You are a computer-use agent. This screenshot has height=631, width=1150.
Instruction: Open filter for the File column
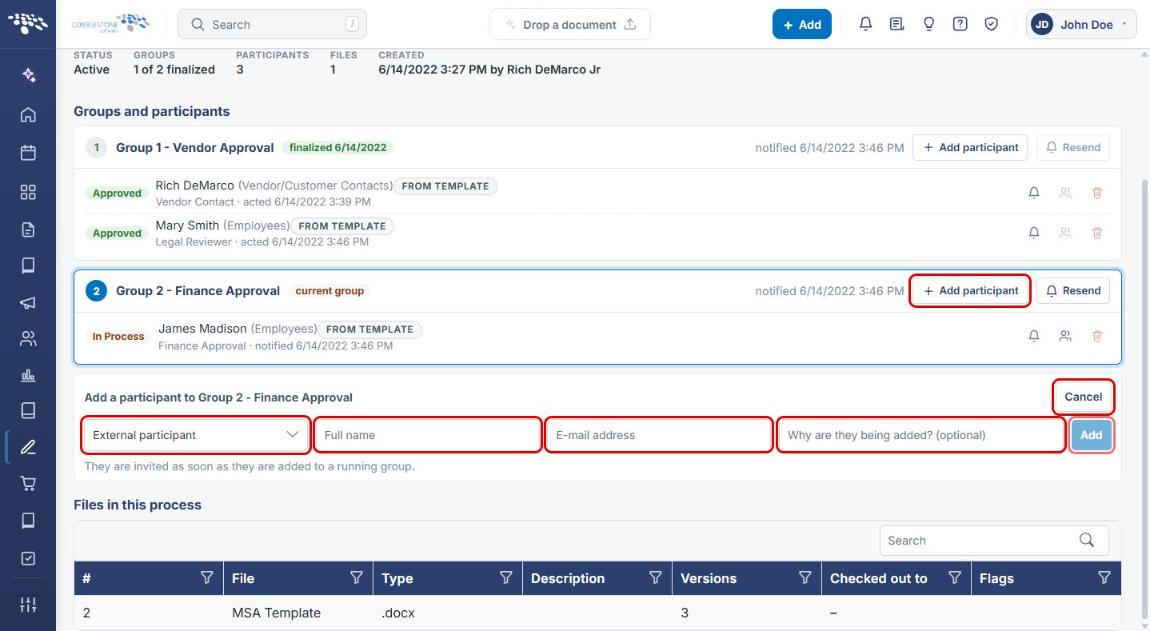pyautogui.click(x=356, y=578)
